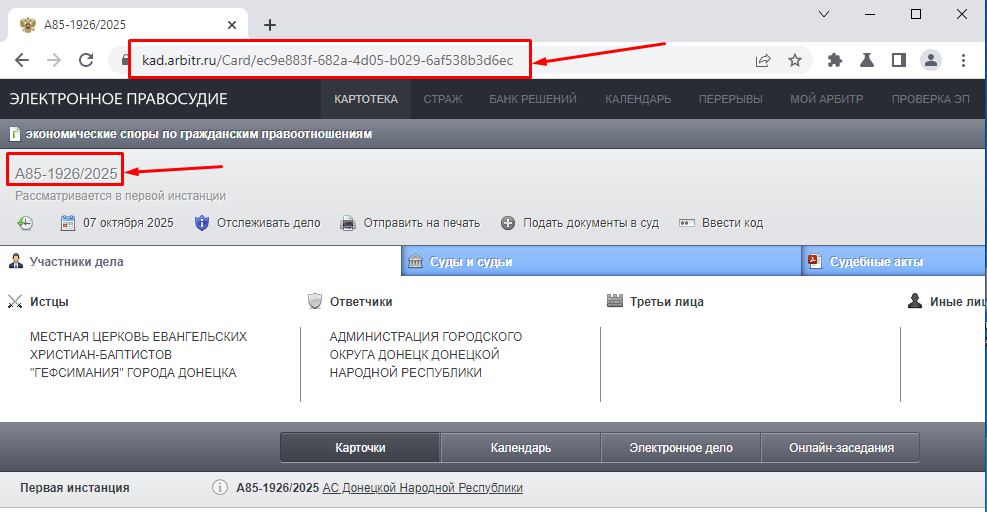Open АС Донецкой Народной Республики link
987x512 pixels.
tap(422, 488)
